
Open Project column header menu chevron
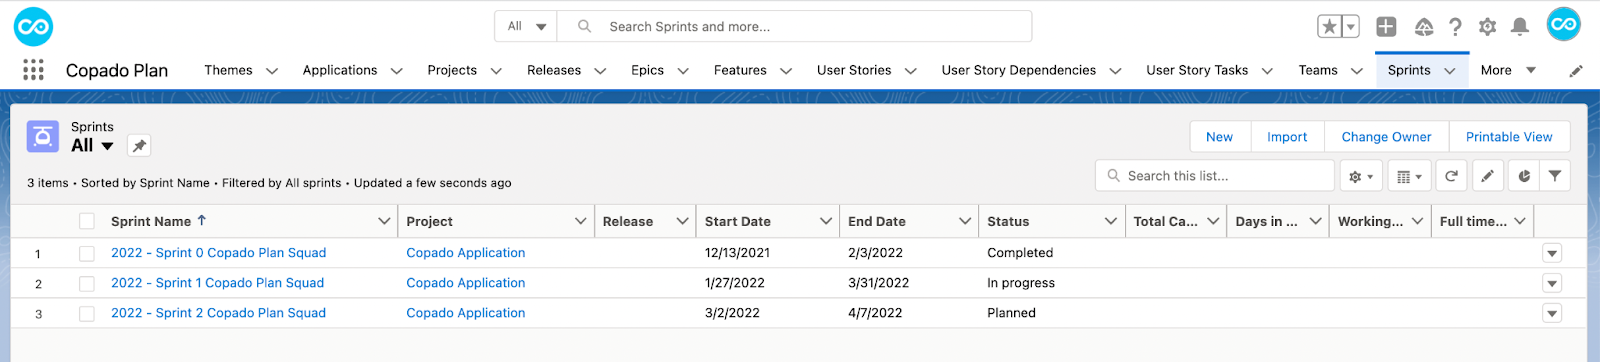pos(580,221)
